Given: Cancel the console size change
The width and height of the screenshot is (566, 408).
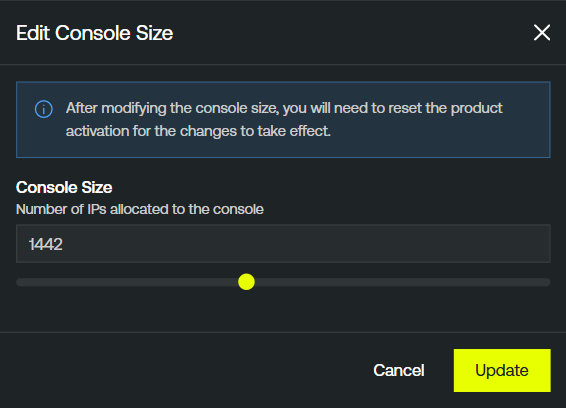Looking at the screenshot, I should coord(399,370).
